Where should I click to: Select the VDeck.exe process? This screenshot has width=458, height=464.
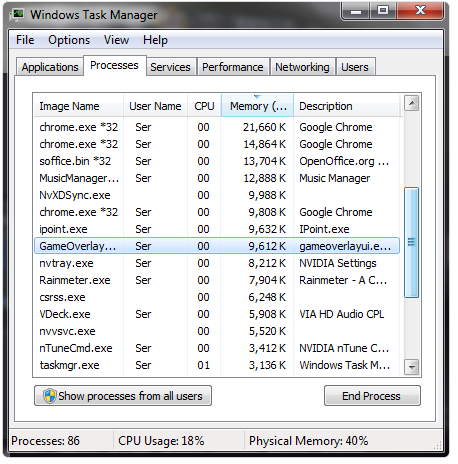point(217,314)
